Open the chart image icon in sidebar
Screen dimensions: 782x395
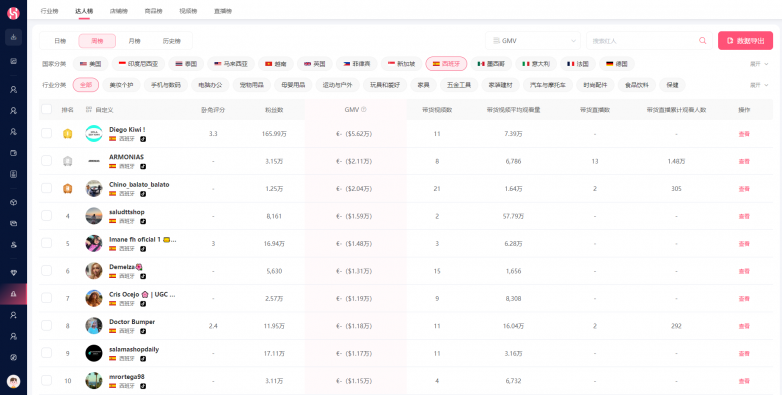tap(13, 61)
